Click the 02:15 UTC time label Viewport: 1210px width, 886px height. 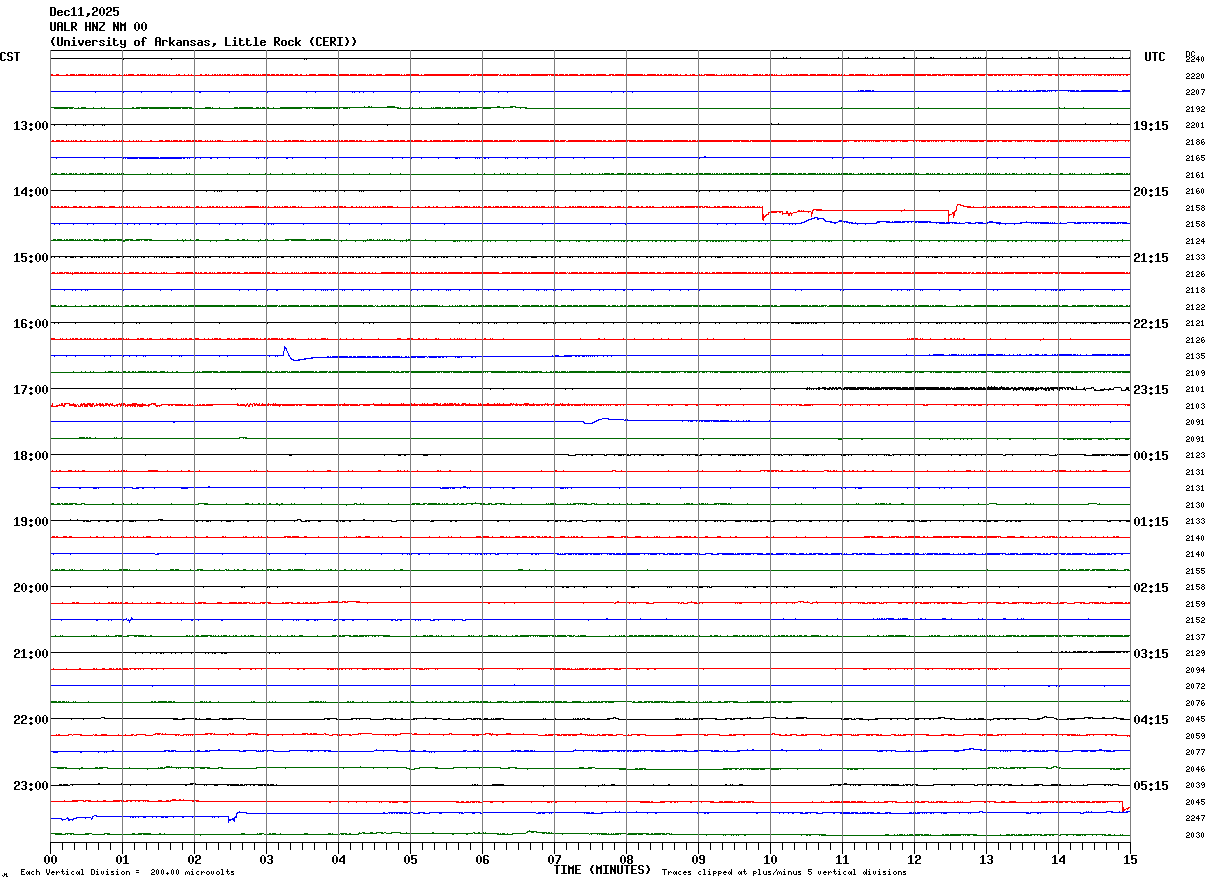coord(1151,587)
